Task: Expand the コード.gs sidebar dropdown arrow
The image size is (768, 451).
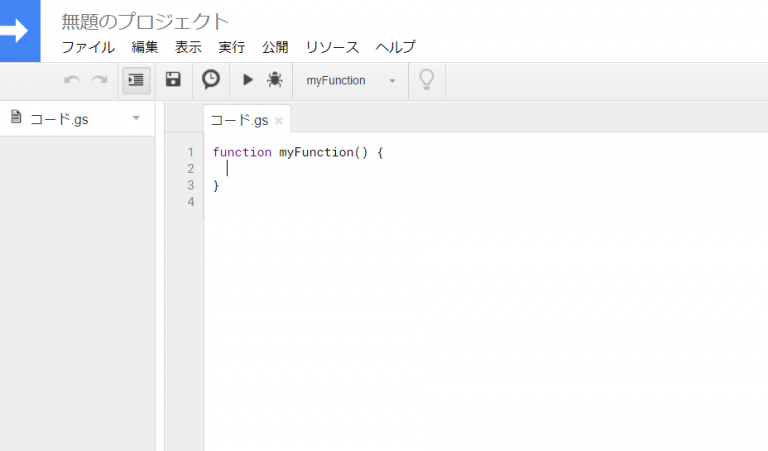Action: pos(136,118)
